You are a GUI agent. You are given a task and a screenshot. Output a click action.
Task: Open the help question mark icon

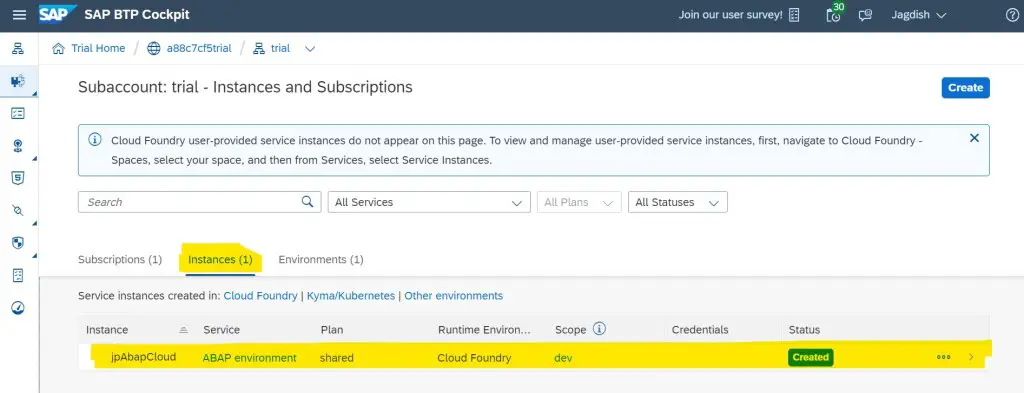[1012, 15]
